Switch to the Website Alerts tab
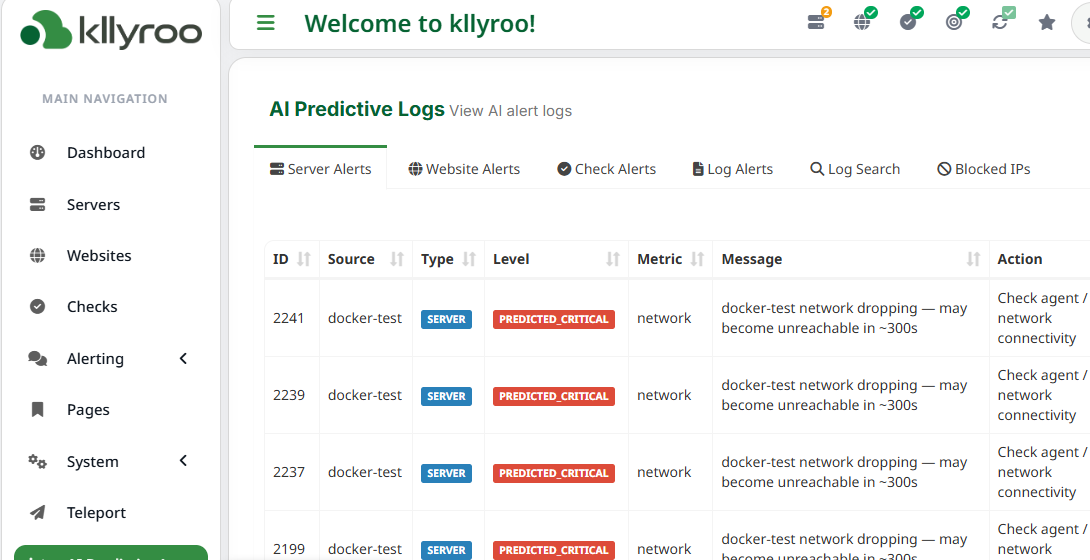This screenshot has width=1090, height=560. (x=464, y=169)
